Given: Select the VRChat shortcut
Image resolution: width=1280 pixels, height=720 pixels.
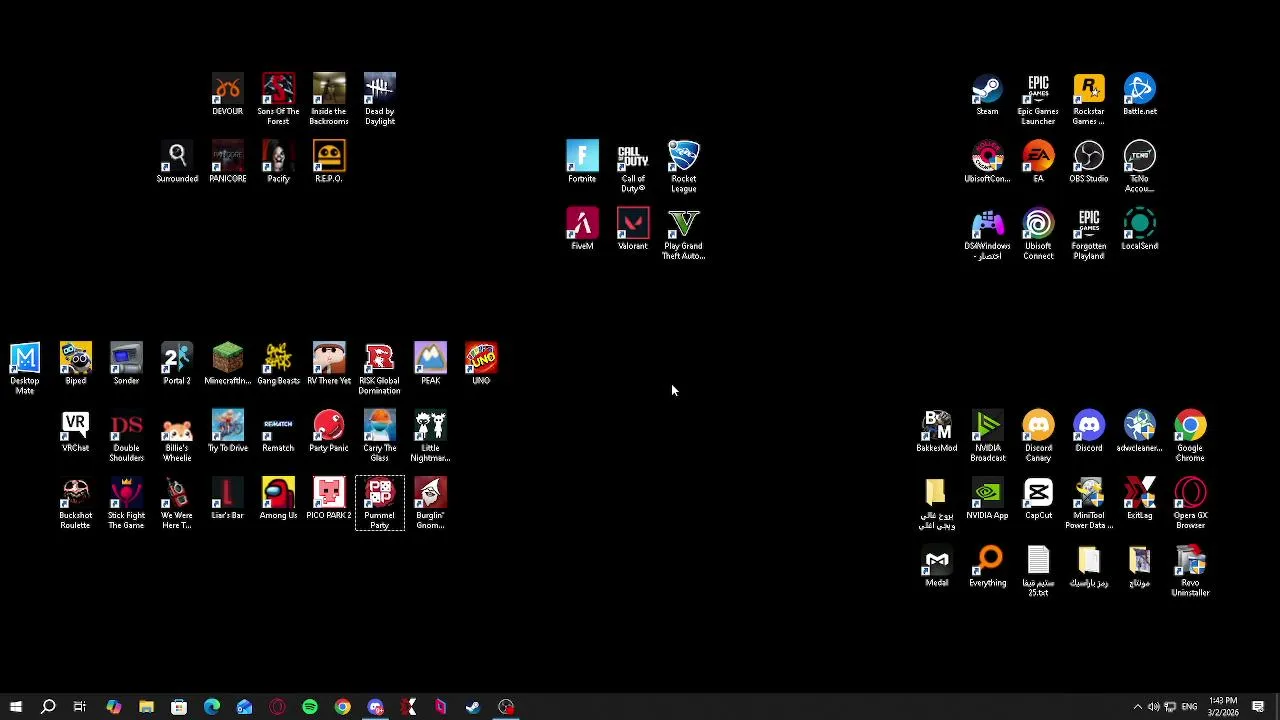Looking at the screenshot, I should (x=76, y=431).
